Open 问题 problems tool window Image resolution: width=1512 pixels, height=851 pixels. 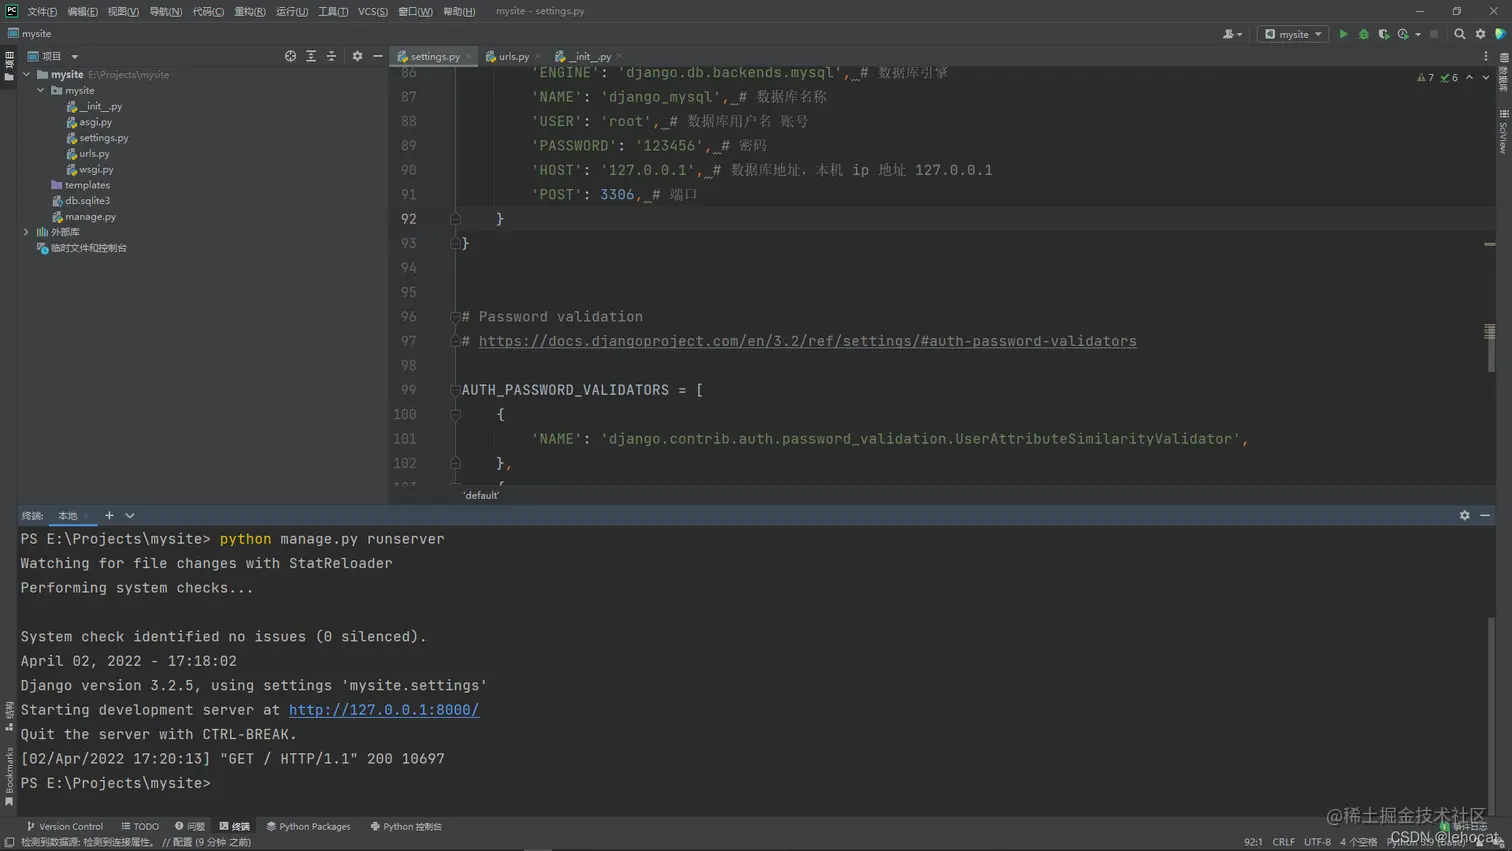coord(189,827)
